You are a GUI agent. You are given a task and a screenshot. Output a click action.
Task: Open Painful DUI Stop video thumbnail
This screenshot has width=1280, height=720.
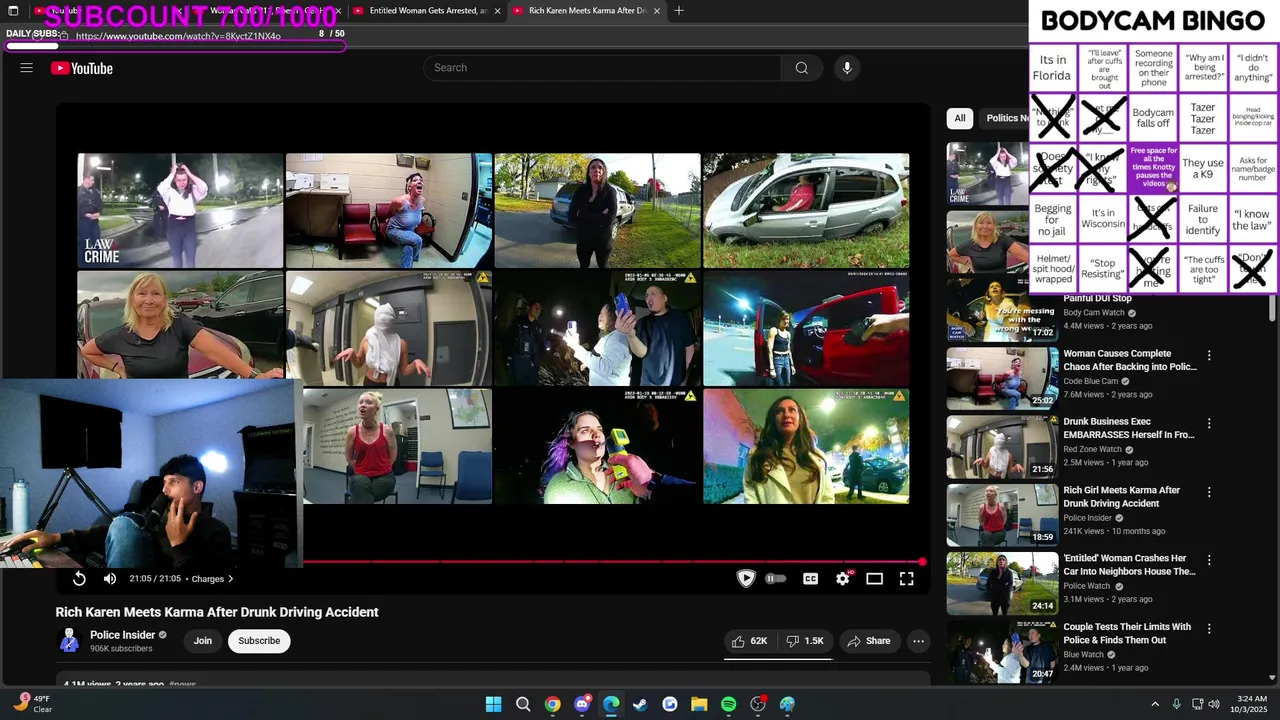(x=1002, y=310)
